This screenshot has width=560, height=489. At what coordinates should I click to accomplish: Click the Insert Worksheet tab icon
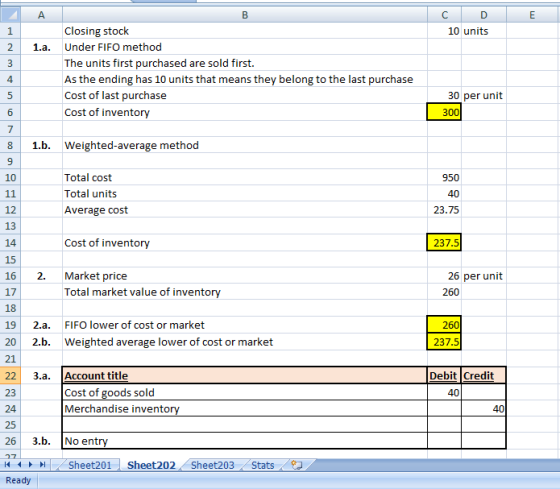(296, 465)
